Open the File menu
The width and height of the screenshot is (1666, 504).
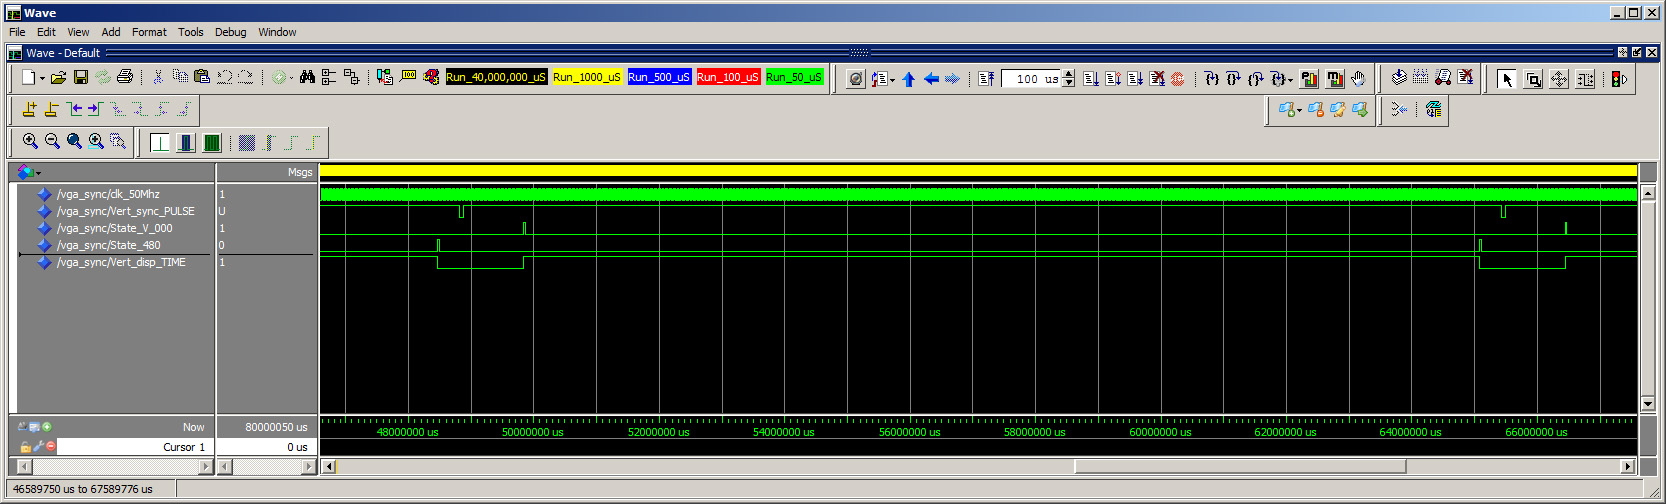pos(17,32)
